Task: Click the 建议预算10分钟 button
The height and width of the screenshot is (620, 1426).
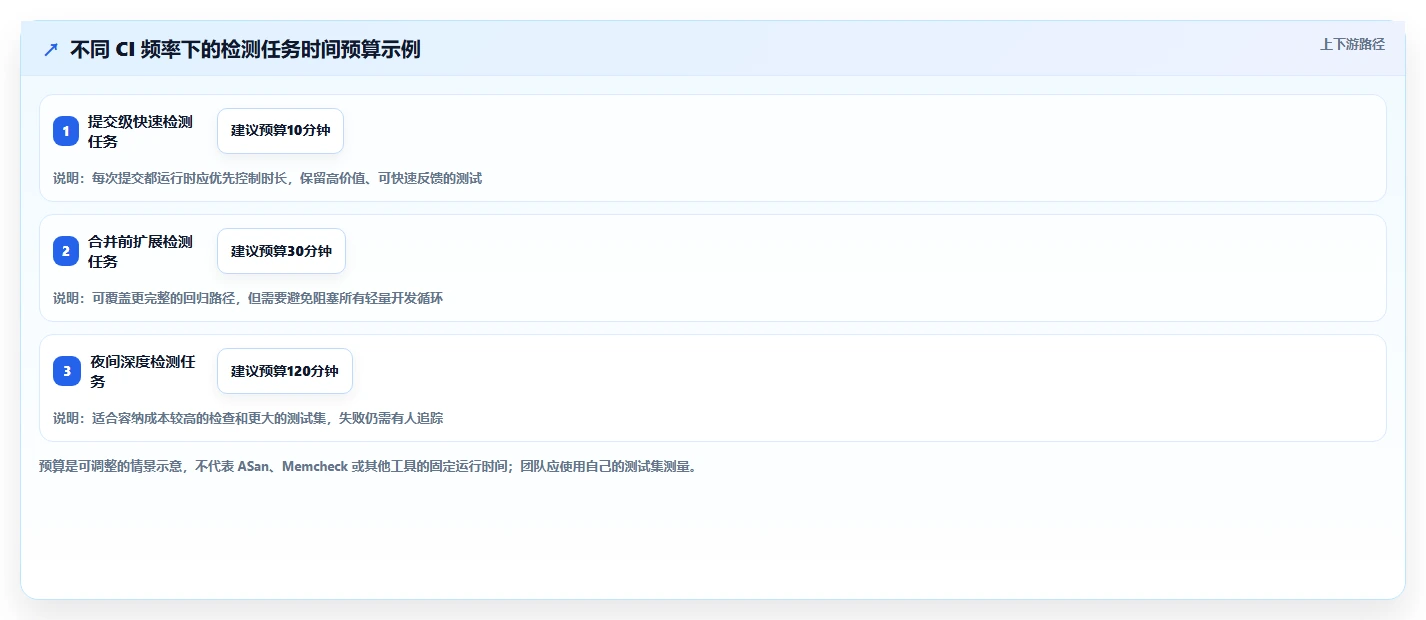Action: click(x=280, y=131)
